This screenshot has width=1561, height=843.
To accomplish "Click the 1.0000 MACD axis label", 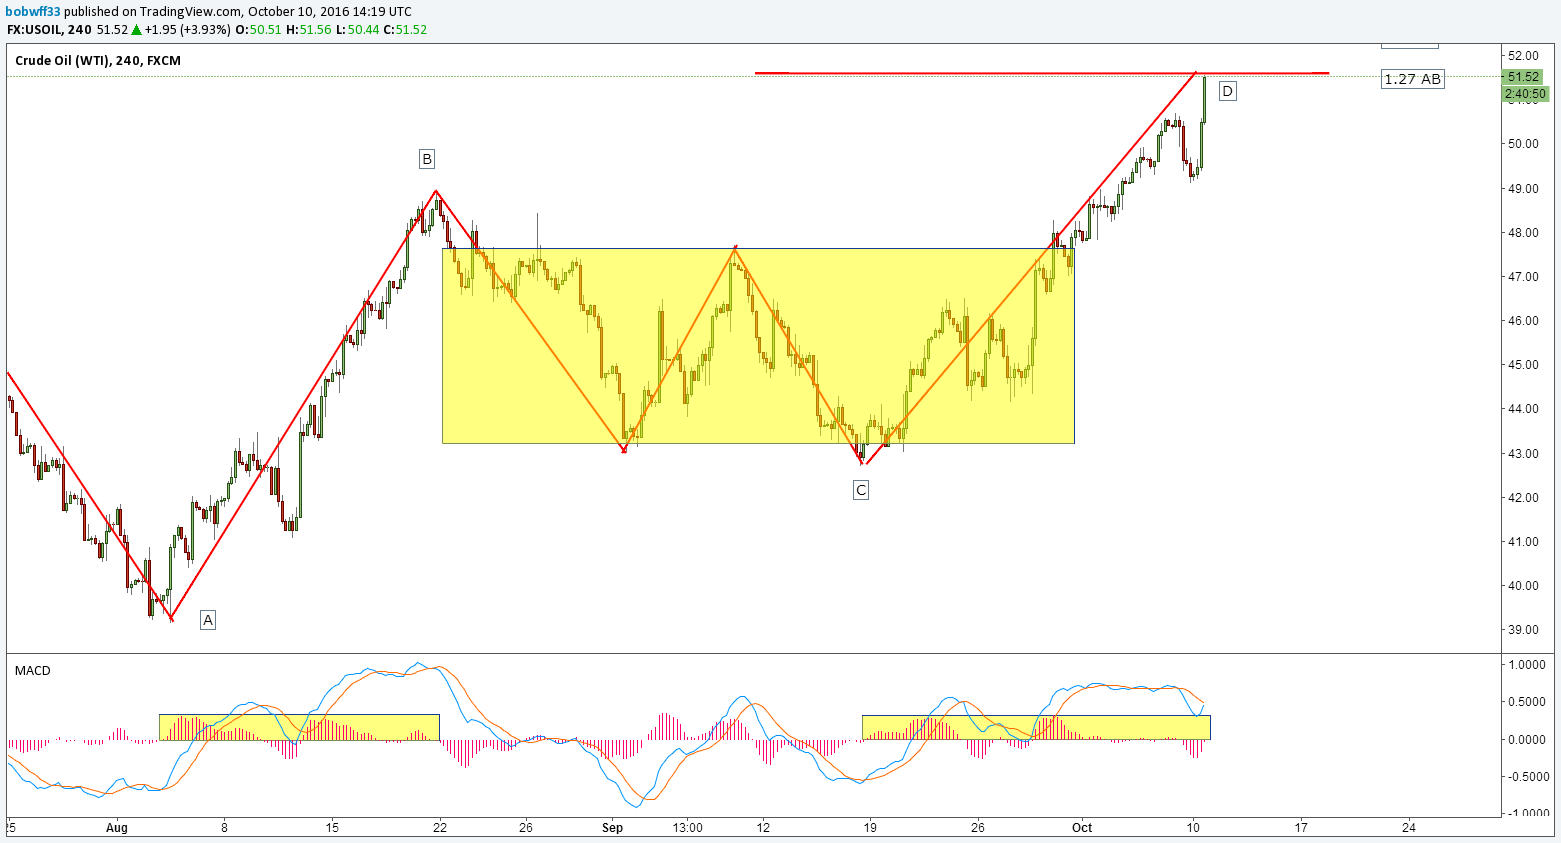I will pos(1527,665).
